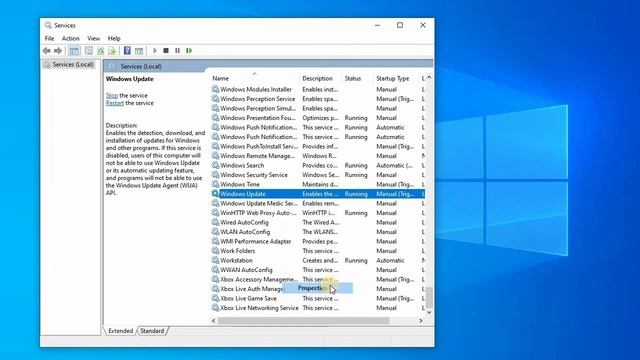Sort by the Name column header

[255, 78]
